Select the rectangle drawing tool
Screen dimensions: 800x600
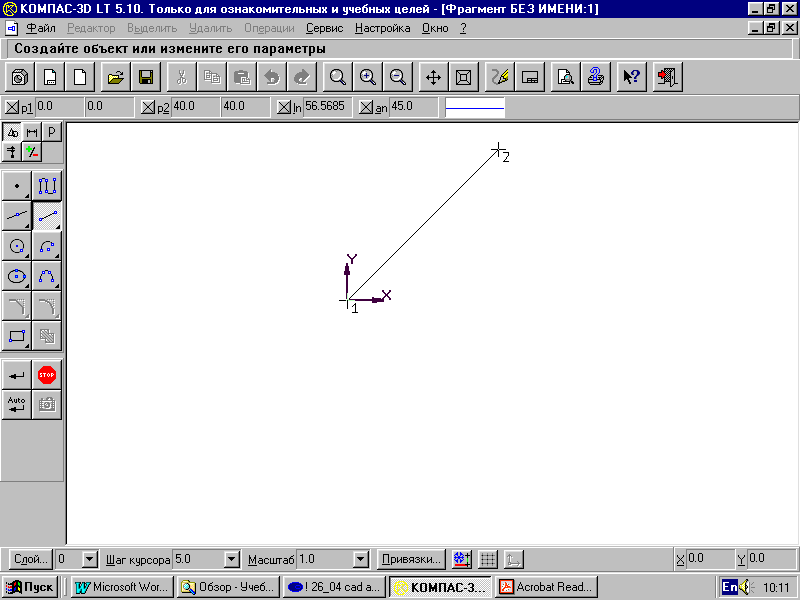coord(17,336)
